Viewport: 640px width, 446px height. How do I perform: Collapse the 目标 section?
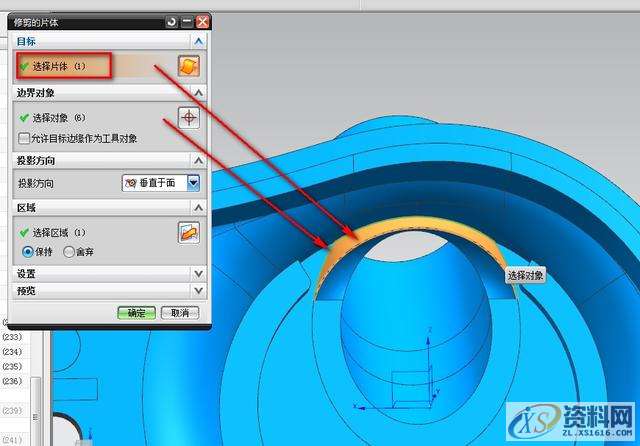tap(199, 41)
